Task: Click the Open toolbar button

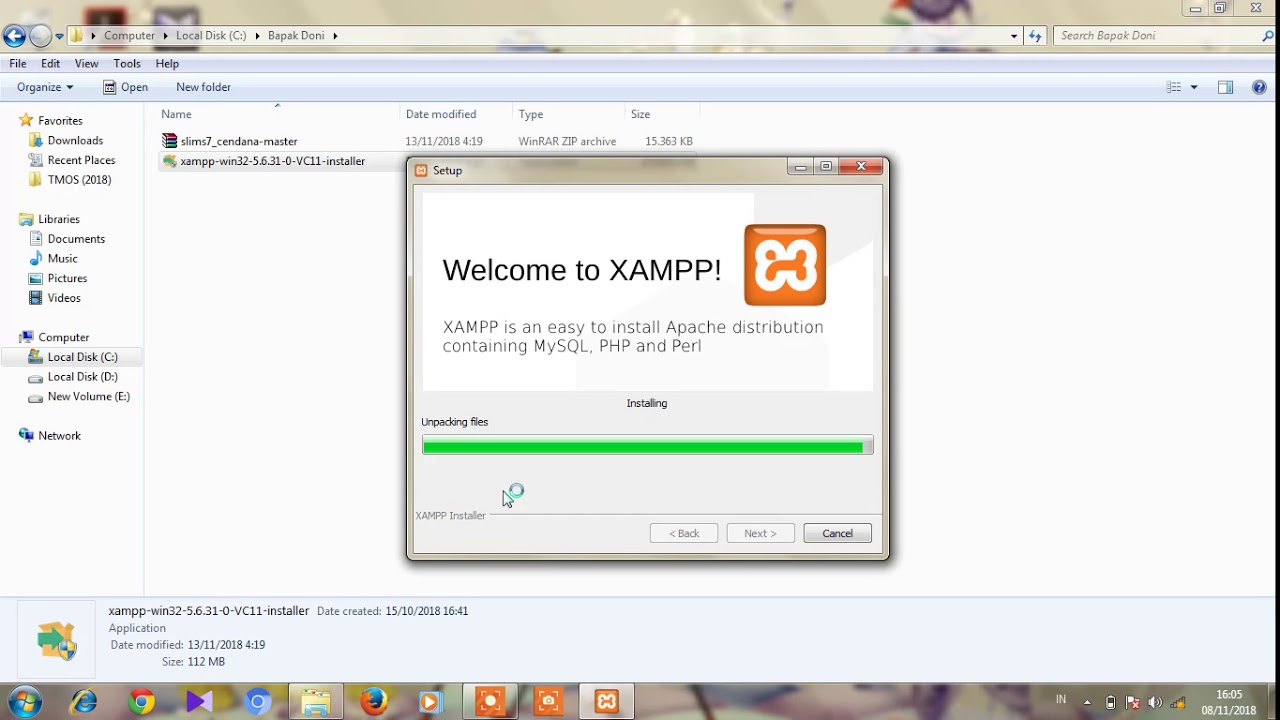Action: (126, 87)
